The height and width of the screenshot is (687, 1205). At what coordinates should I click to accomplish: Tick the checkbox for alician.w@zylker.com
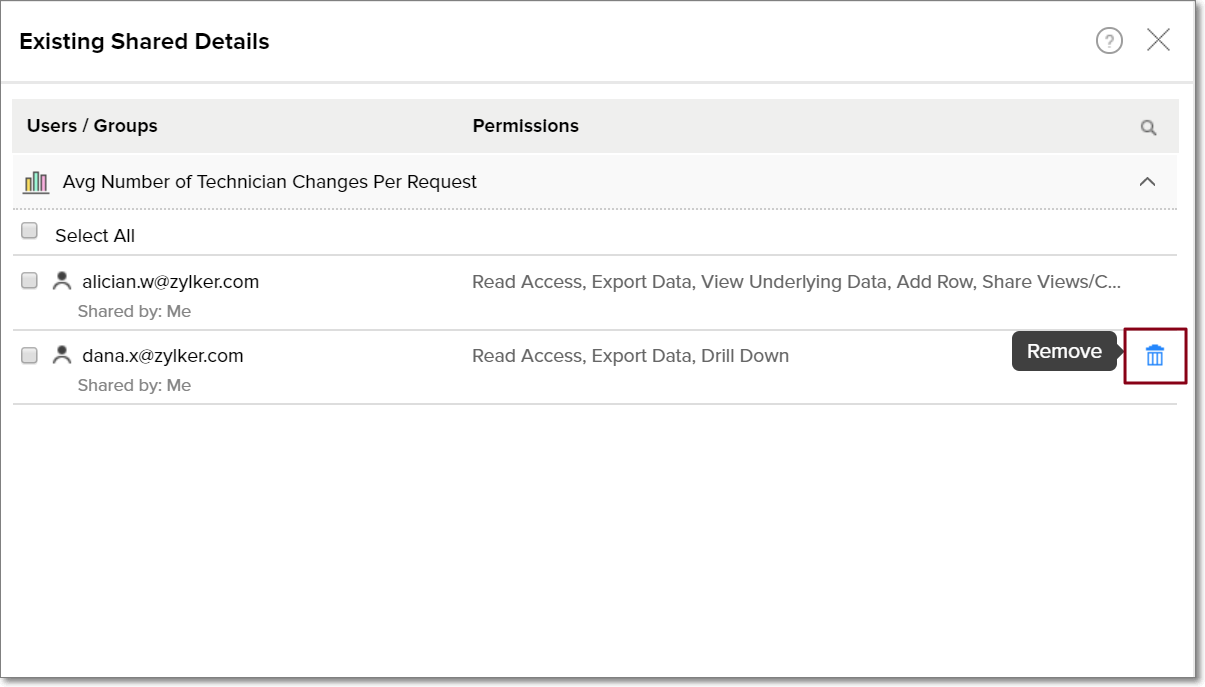30,281
